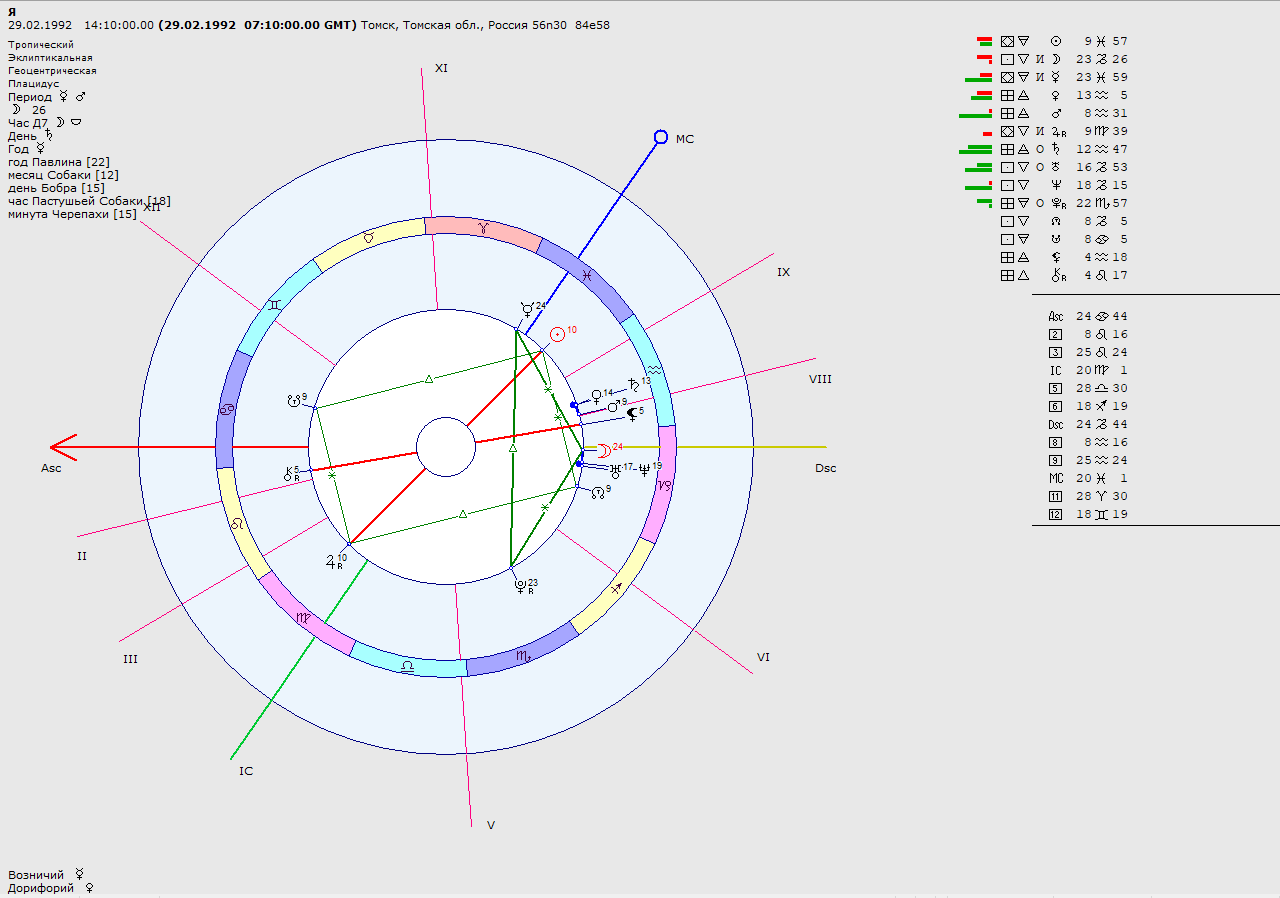
Task: Click retrograde Jupiter glyph in the chart wheel
Action: (x=333, y=561)
